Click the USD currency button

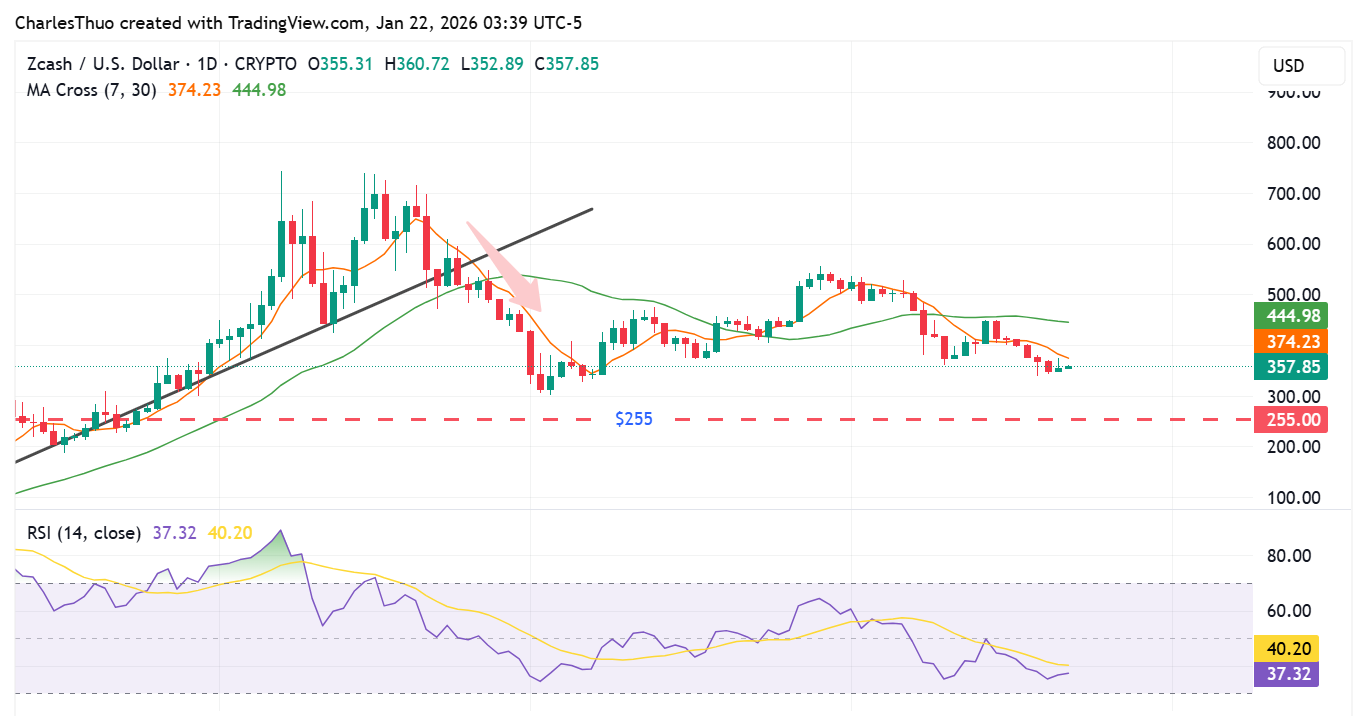click(x=1300, y=65)
